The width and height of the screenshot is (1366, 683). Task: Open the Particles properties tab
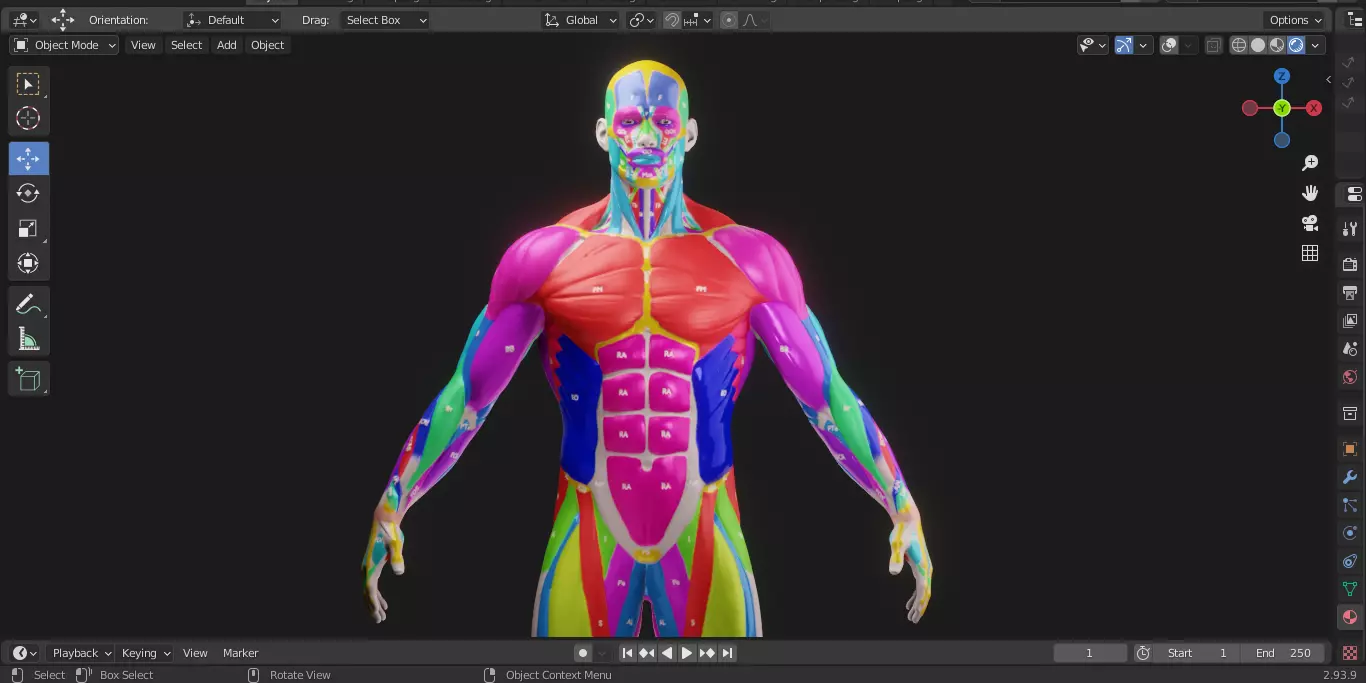click(1350, 505)
